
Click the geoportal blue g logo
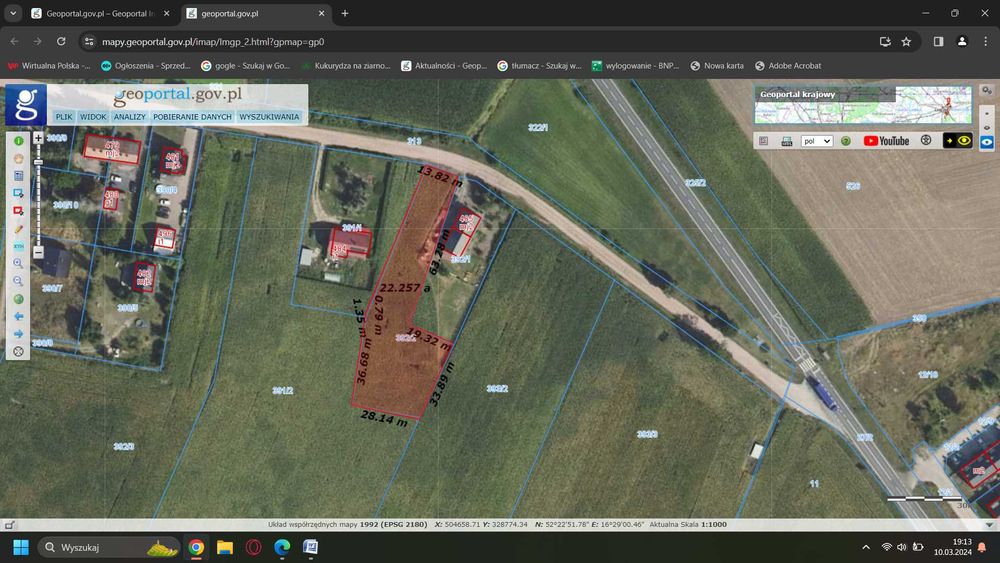(26, 105)
